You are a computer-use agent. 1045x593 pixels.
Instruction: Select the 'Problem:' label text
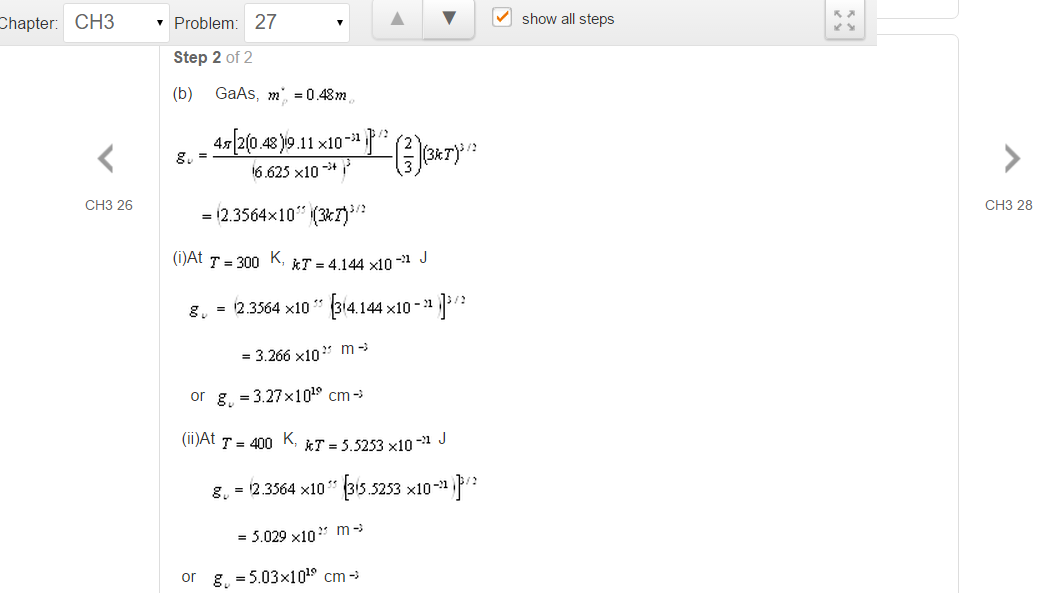[206, 23]
